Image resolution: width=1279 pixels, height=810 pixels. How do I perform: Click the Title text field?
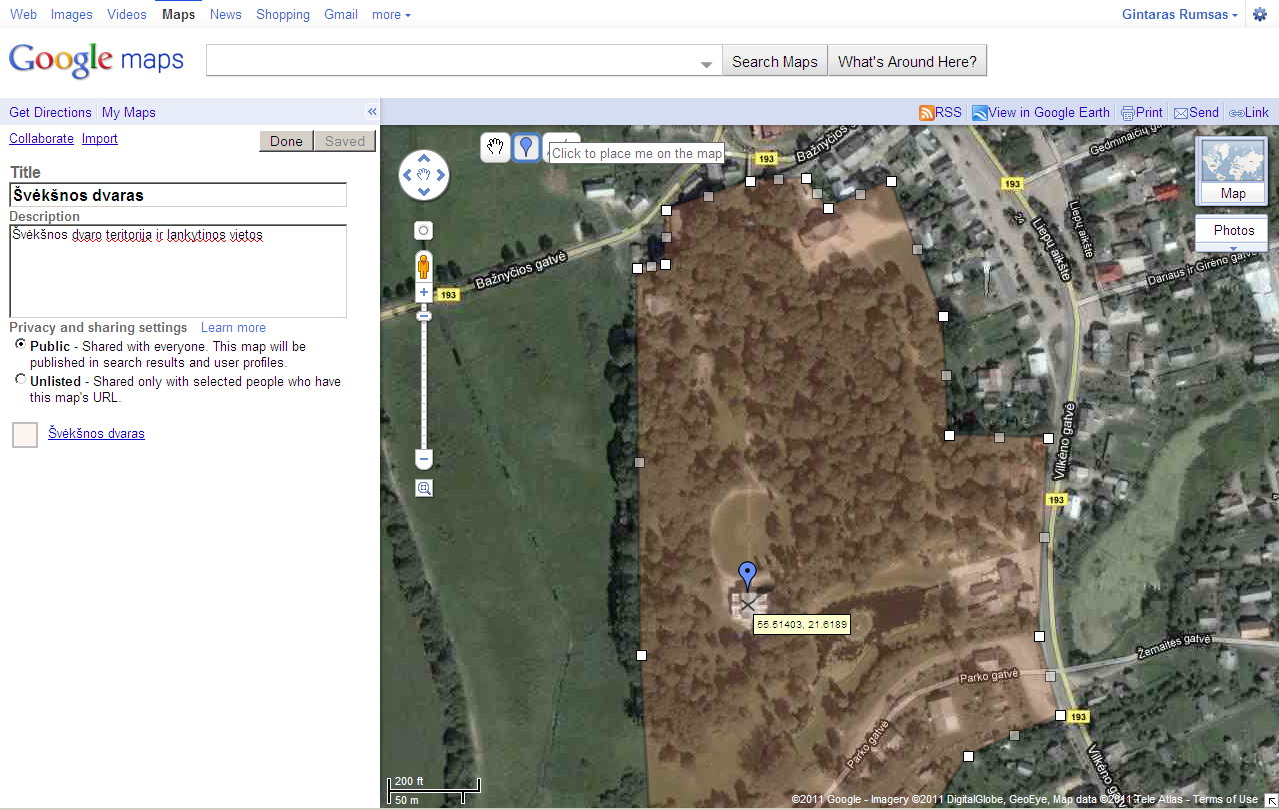(x=178, y=196)
